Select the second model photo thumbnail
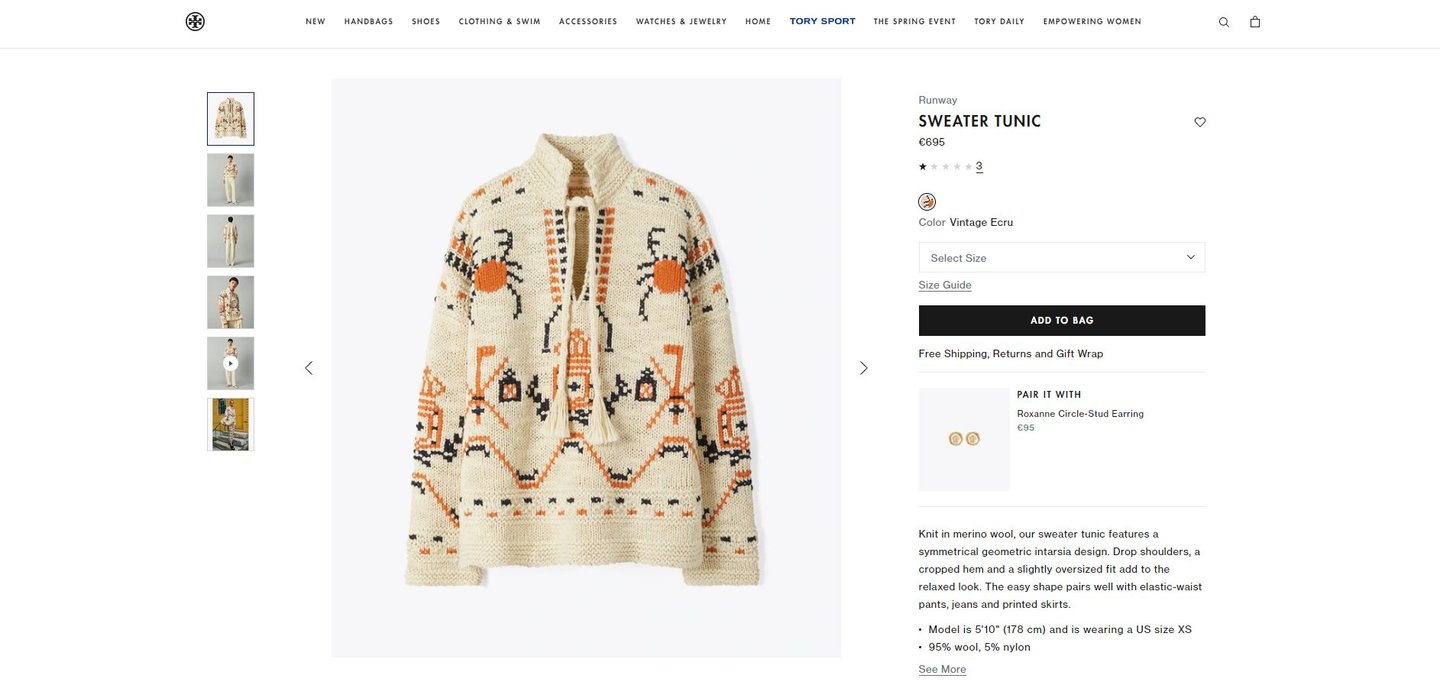1440x697 pixels. [x=231, y=180]
